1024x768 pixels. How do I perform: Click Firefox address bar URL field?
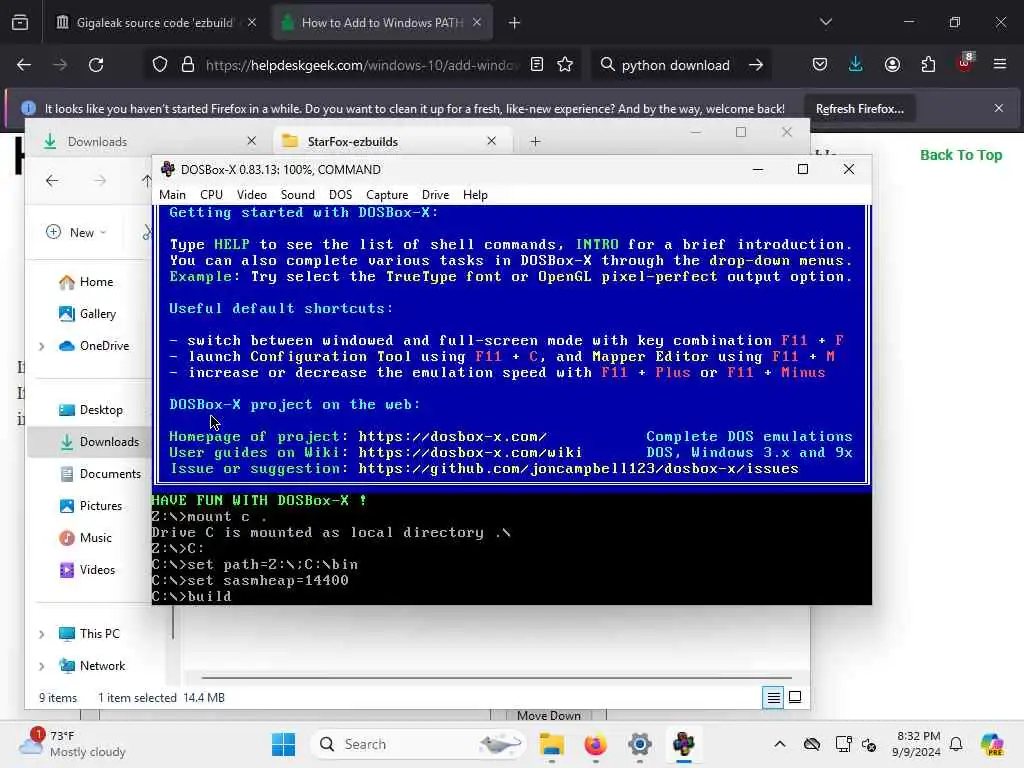tap(362, 65)
